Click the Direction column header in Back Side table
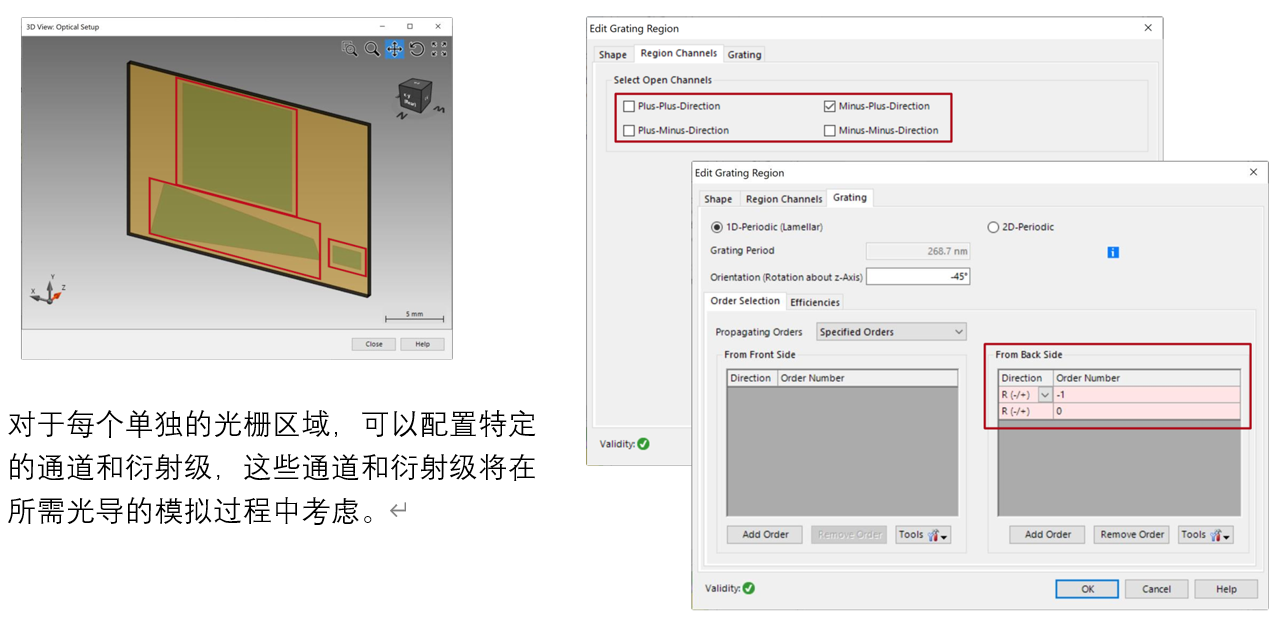The image size is (1279, 624). [x=1026, y=378]
